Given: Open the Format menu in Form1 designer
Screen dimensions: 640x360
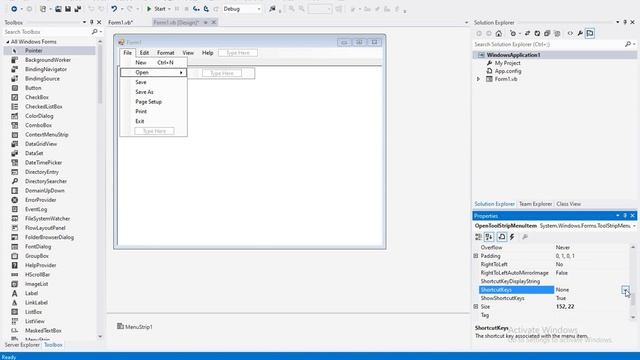Looking at the screenshot, I should pos(165,53).
